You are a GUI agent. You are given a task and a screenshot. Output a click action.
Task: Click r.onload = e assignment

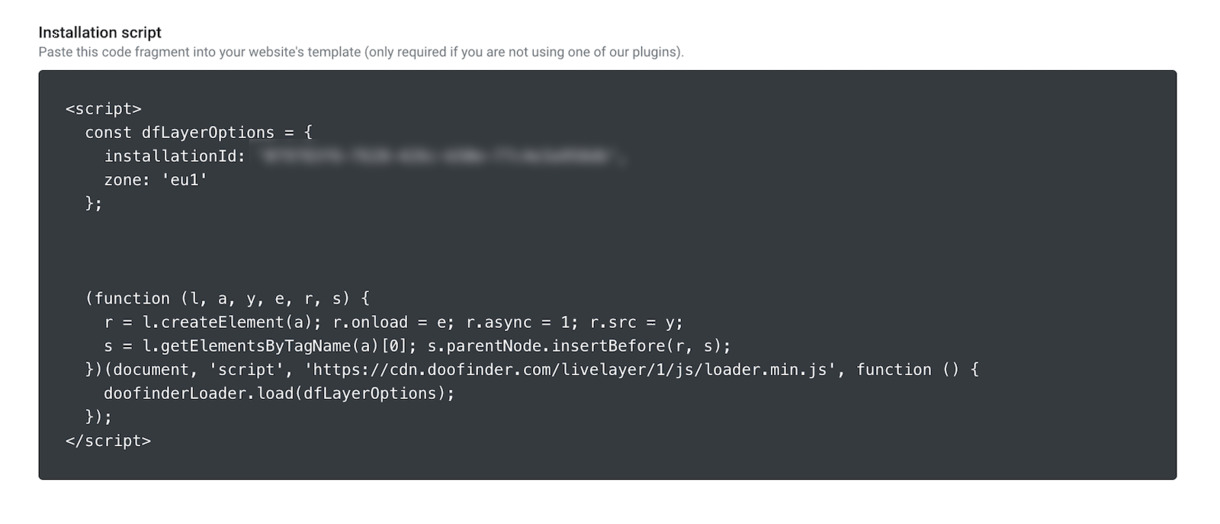(394, 322)
